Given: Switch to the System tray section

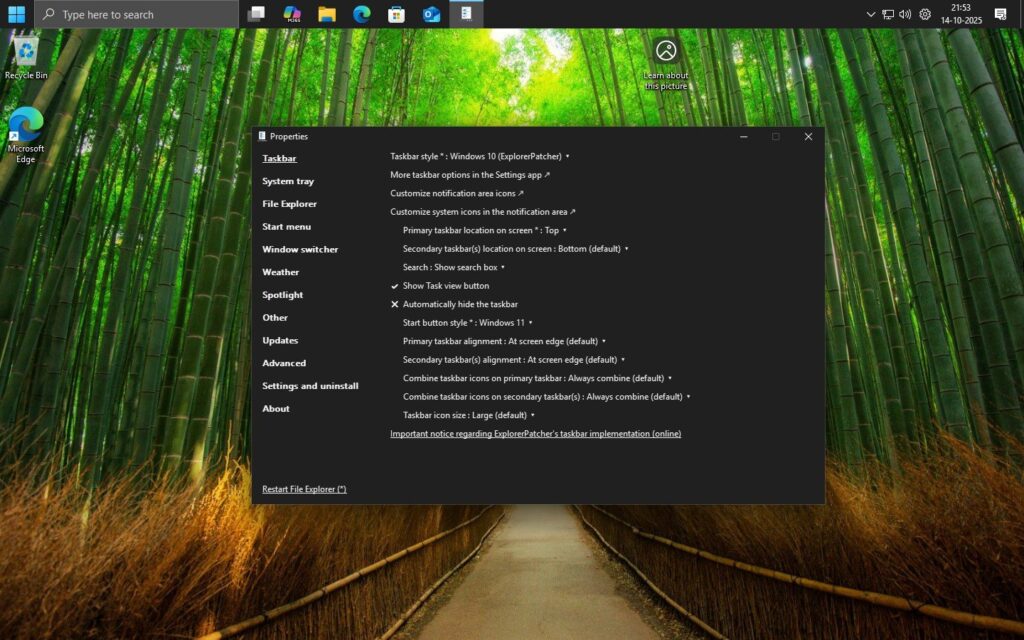Looking at the screenshot, I should (286, 181).
